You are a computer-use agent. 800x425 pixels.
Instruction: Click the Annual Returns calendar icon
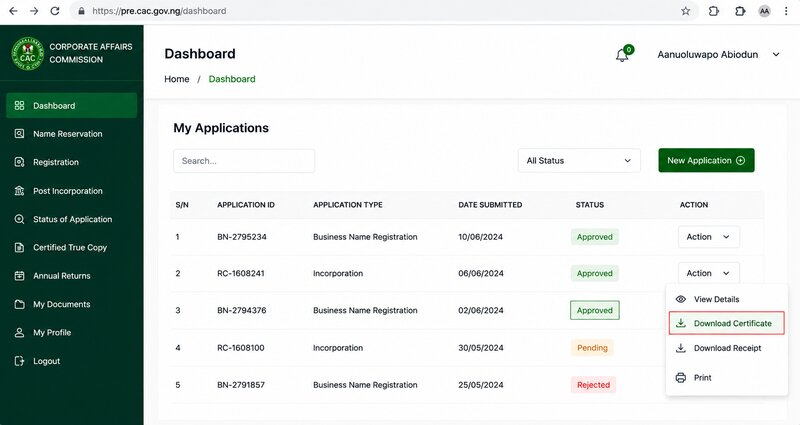pyautogui.click(x=19, y=276)
